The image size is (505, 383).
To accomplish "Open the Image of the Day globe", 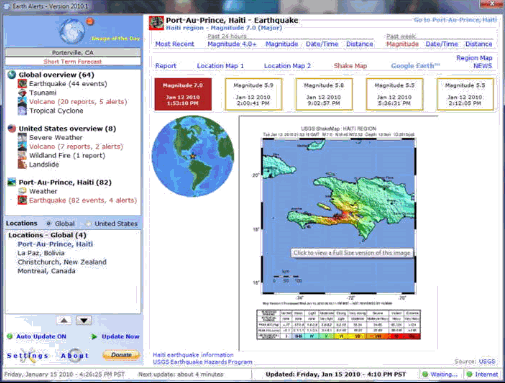I will click(72, 31).
